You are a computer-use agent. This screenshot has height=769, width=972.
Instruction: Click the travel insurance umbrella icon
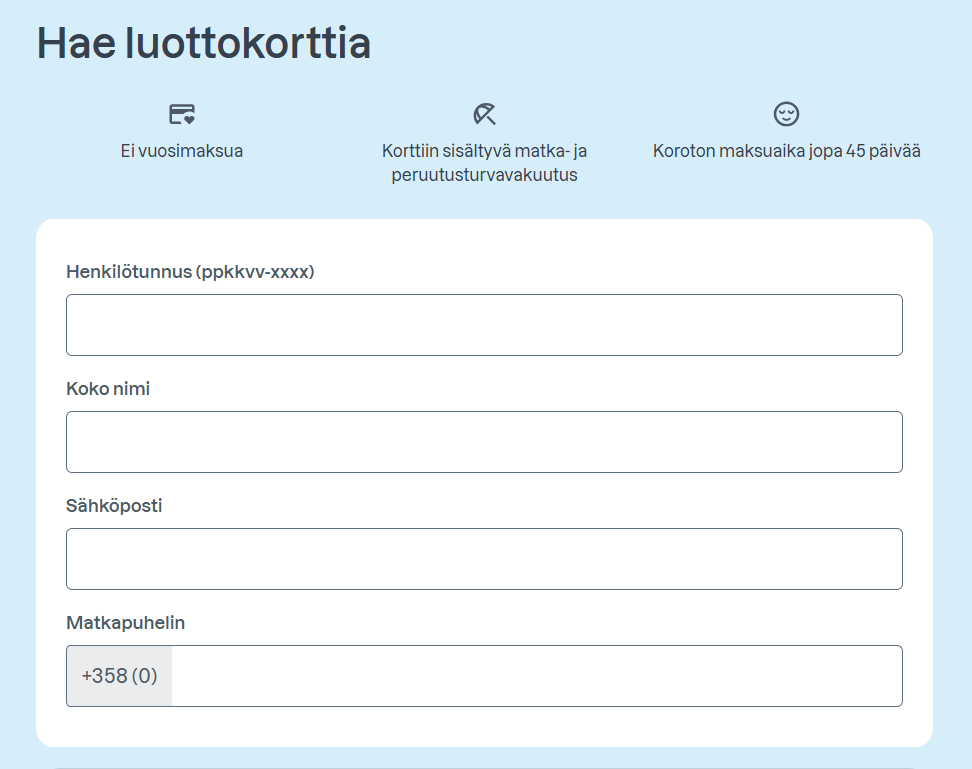pyautogui.click(x=485, y=114)
